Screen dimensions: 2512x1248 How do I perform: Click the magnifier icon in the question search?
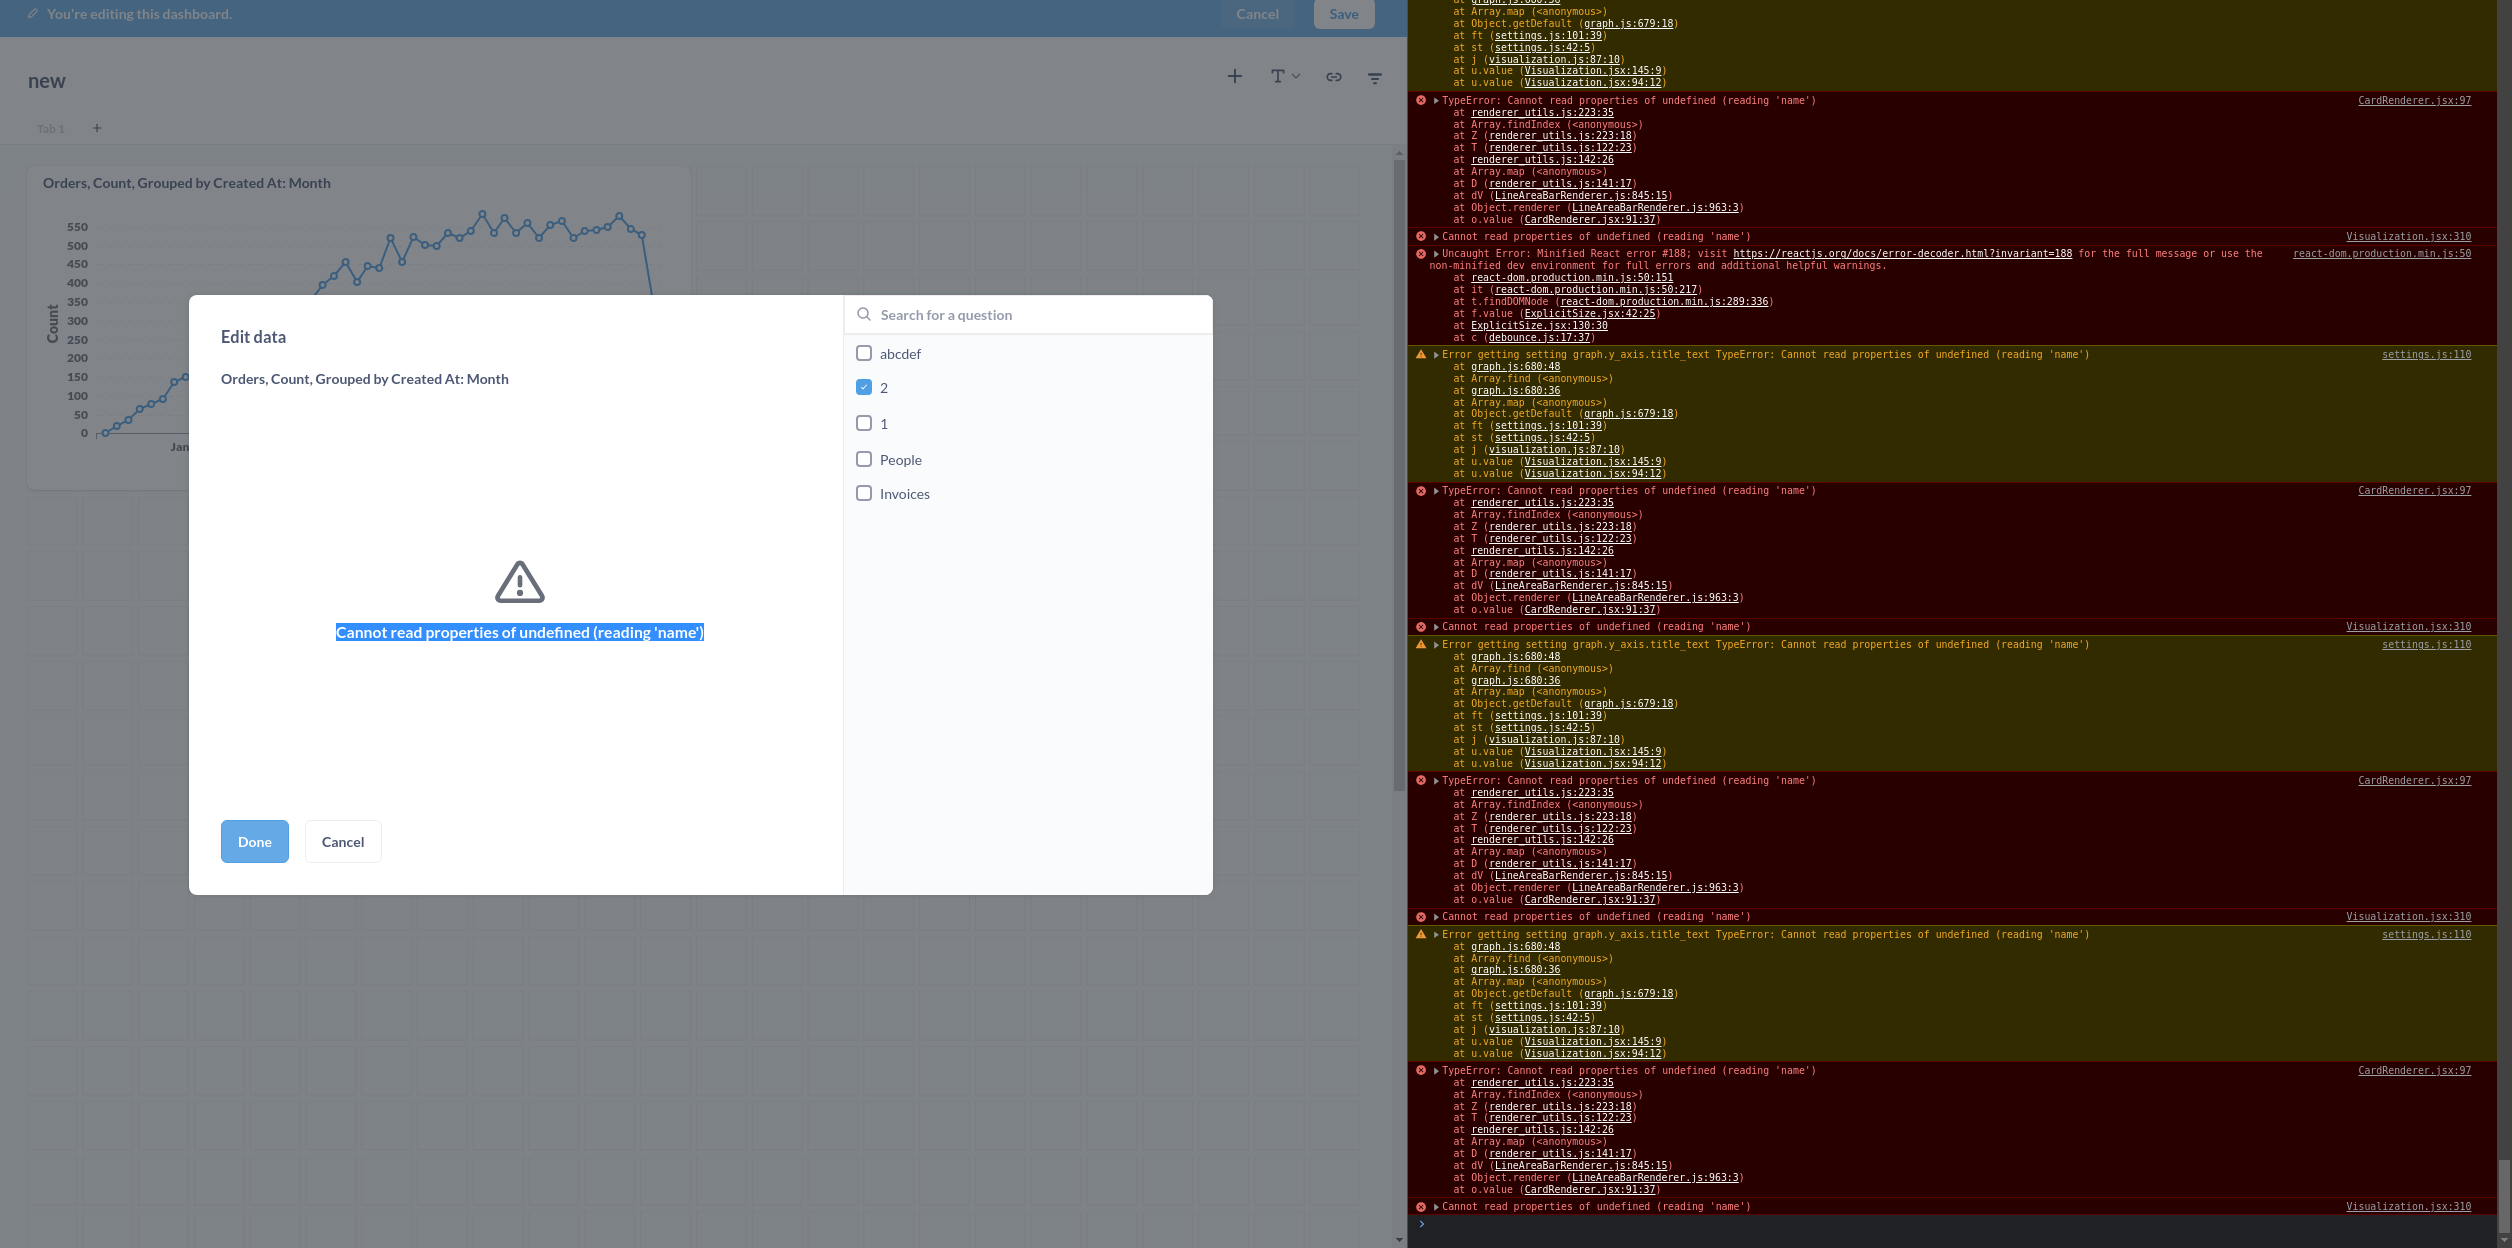863,314
